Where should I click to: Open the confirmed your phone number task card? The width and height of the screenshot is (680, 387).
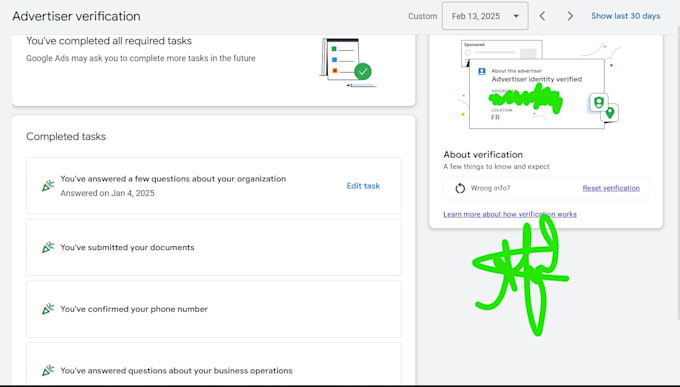pos(213,309)
